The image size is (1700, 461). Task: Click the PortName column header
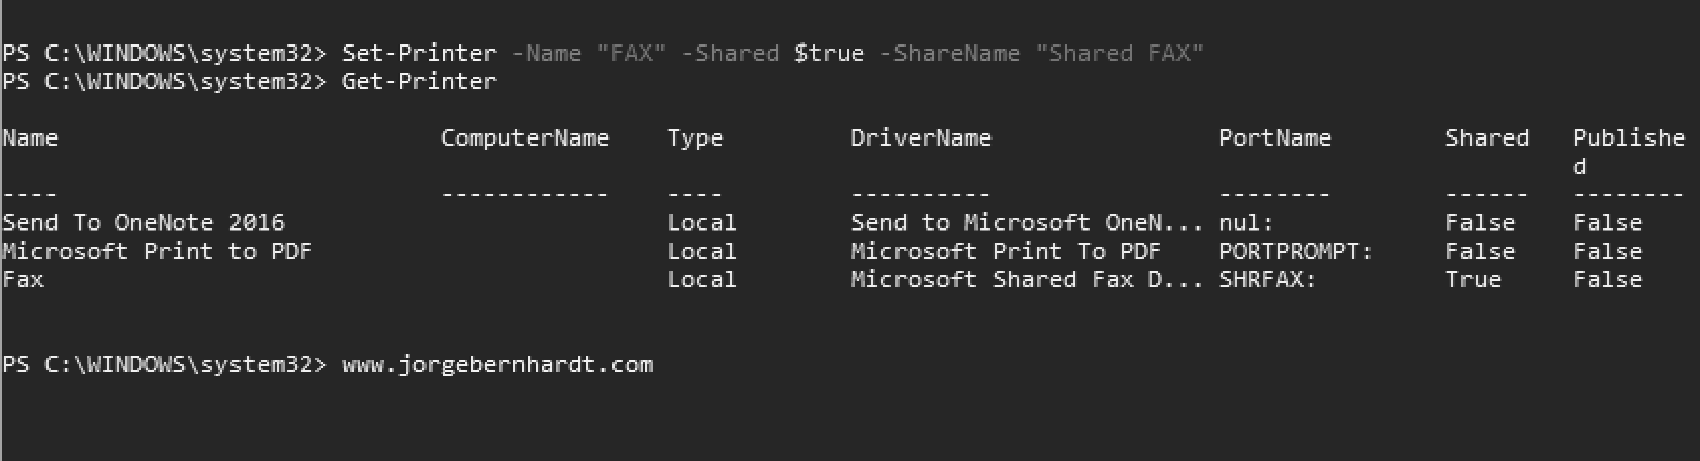(1274, 138)
